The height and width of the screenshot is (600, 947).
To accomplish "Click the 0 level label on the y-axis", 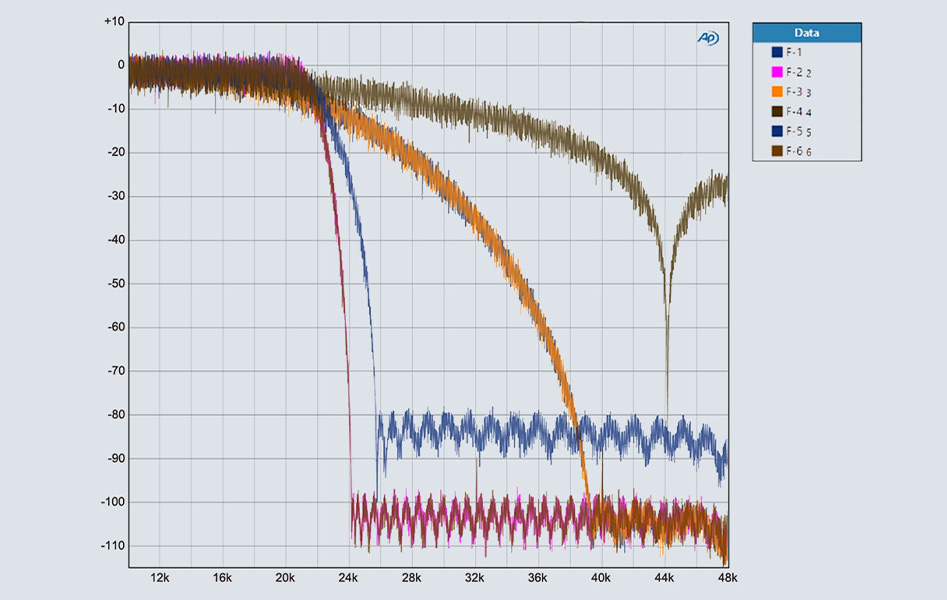I will point(121,65).
